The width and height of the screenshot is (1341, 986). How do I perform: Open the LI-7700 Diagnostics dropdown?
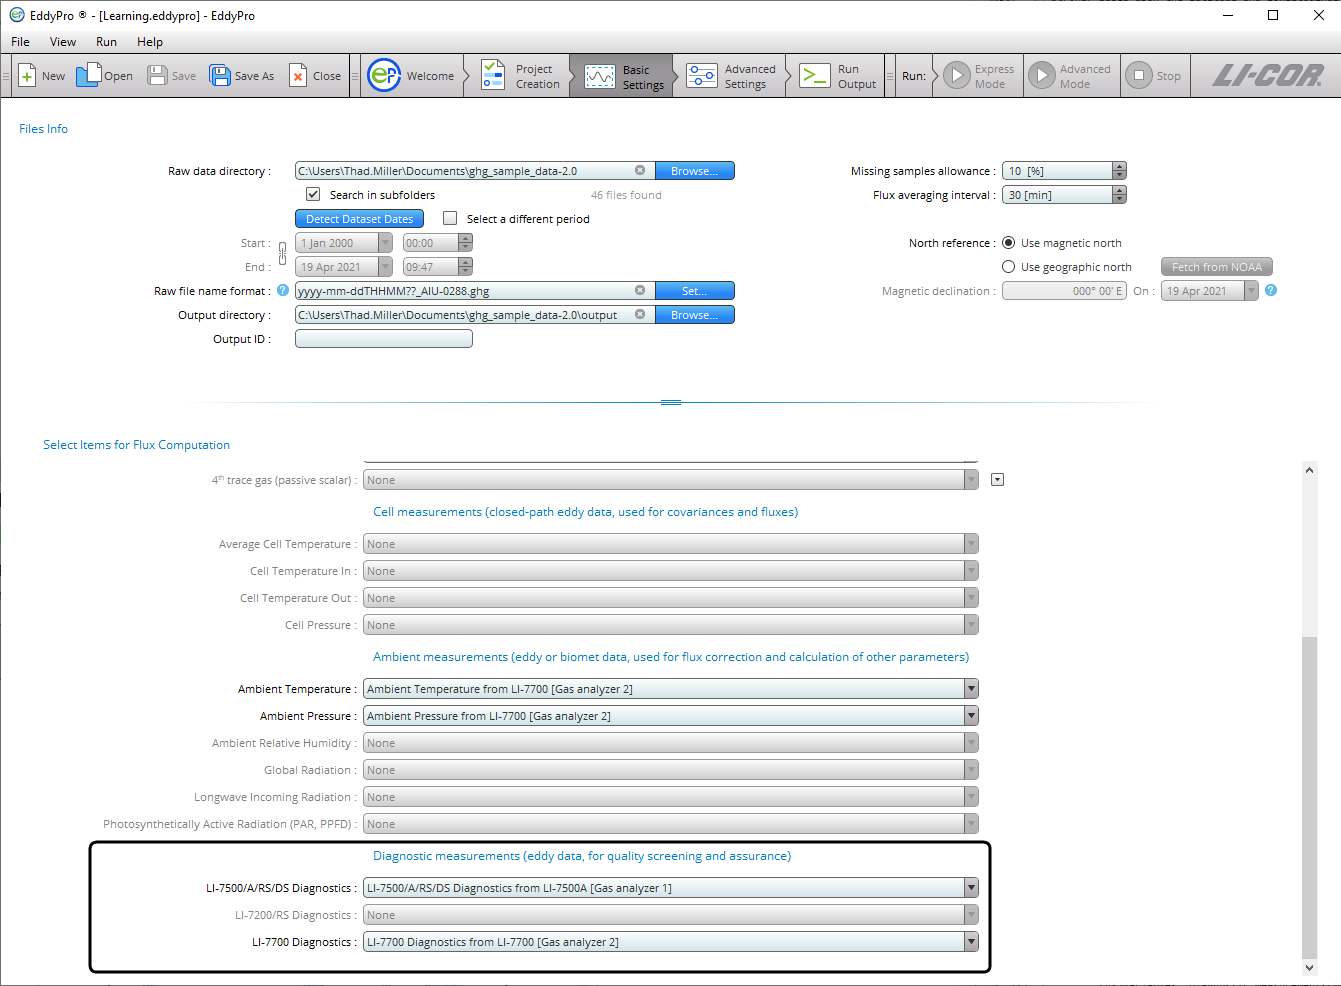tap(970, 942)
